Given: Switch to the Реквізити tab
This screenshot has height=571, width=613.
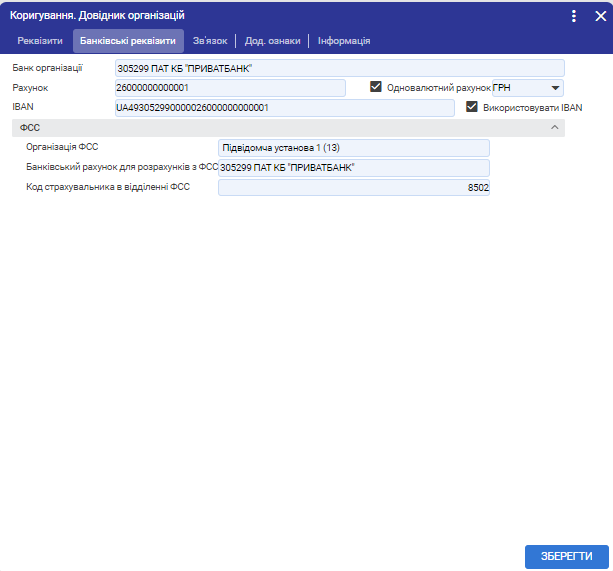Looking at the screenshot, I should [x=40, y=41].
